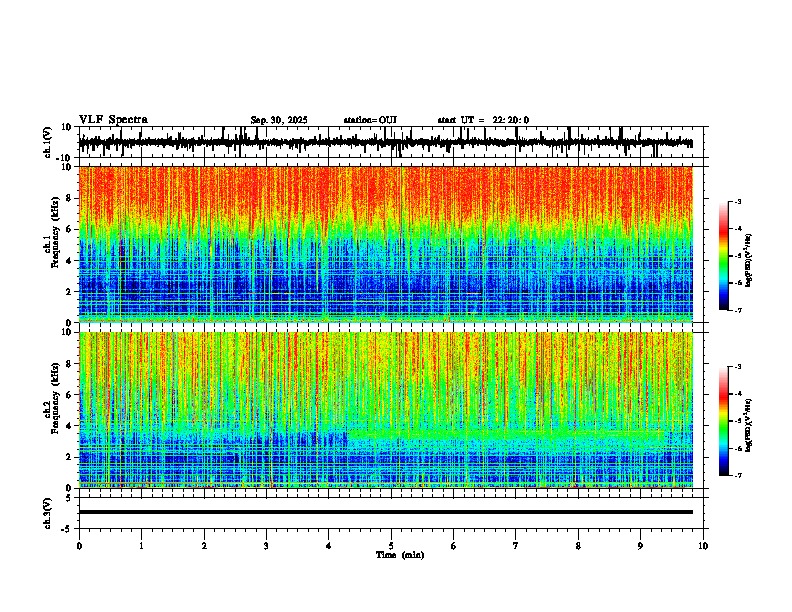This screenshot has height=612, width=792.
Task: Click the green emission band in ch.2 spectrogram
Action: pos(505,434)
